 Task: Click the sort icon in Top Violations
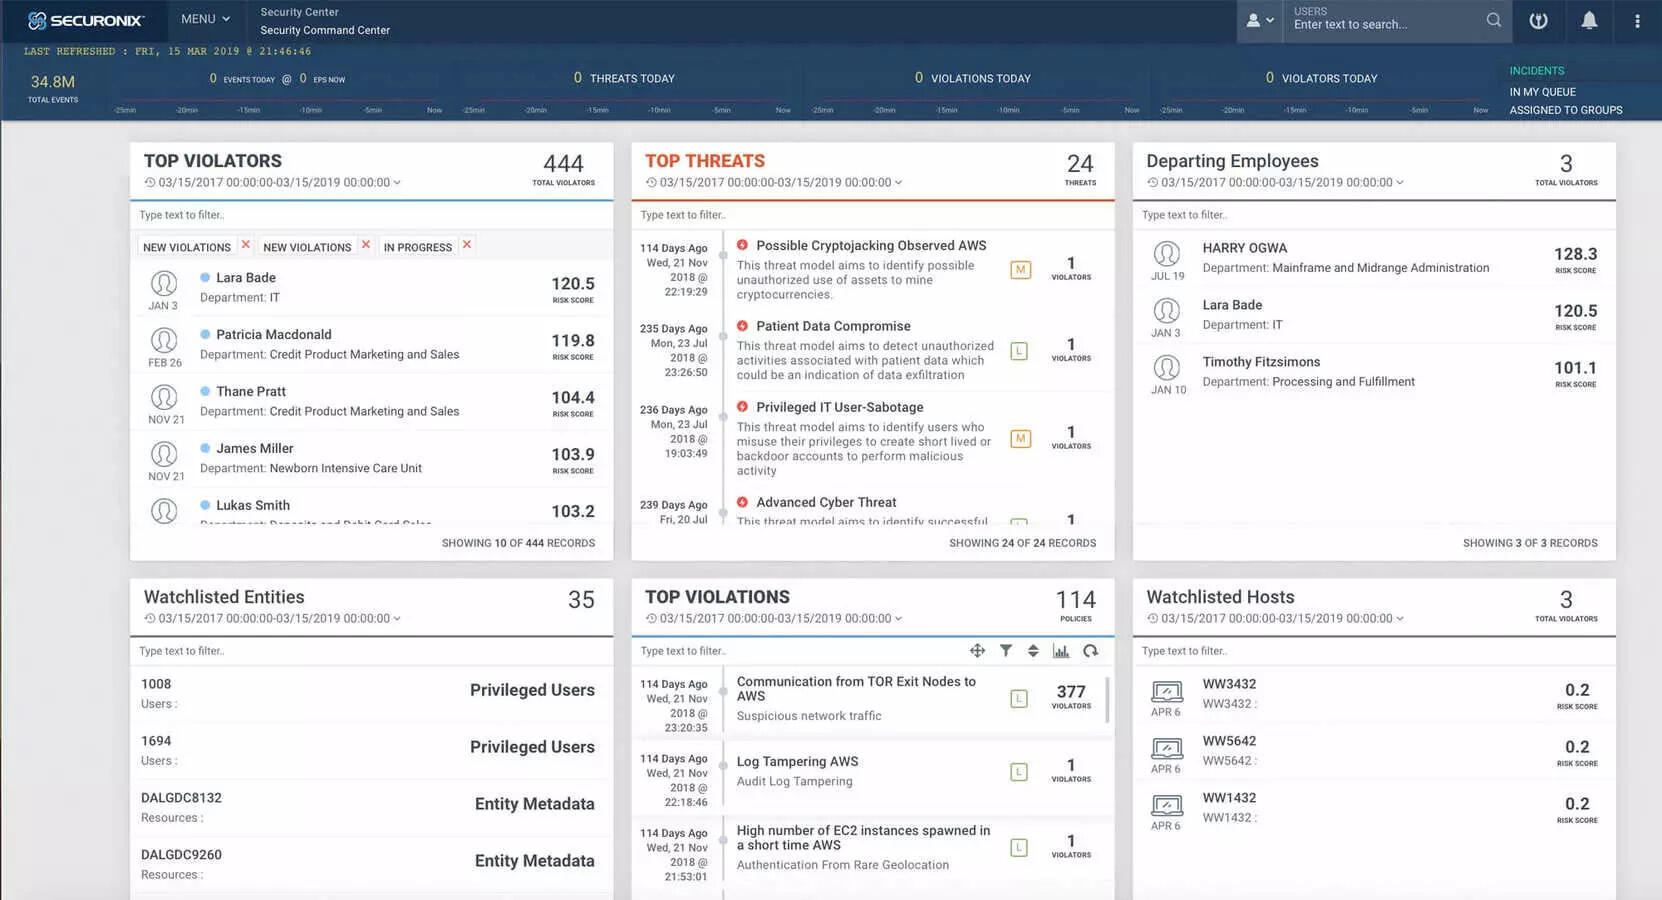[x=1033, y=651]
